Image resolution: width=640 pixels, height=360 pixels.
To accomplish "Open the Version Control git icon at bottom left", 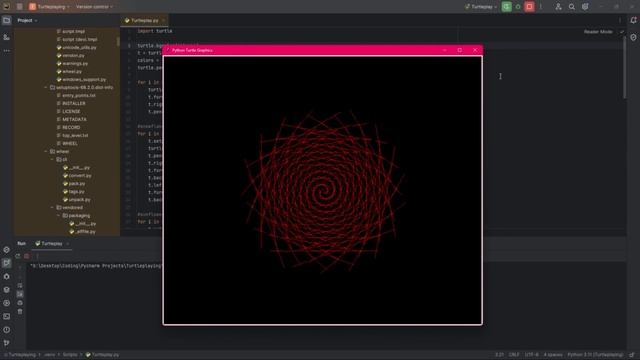I will (7, 343).
